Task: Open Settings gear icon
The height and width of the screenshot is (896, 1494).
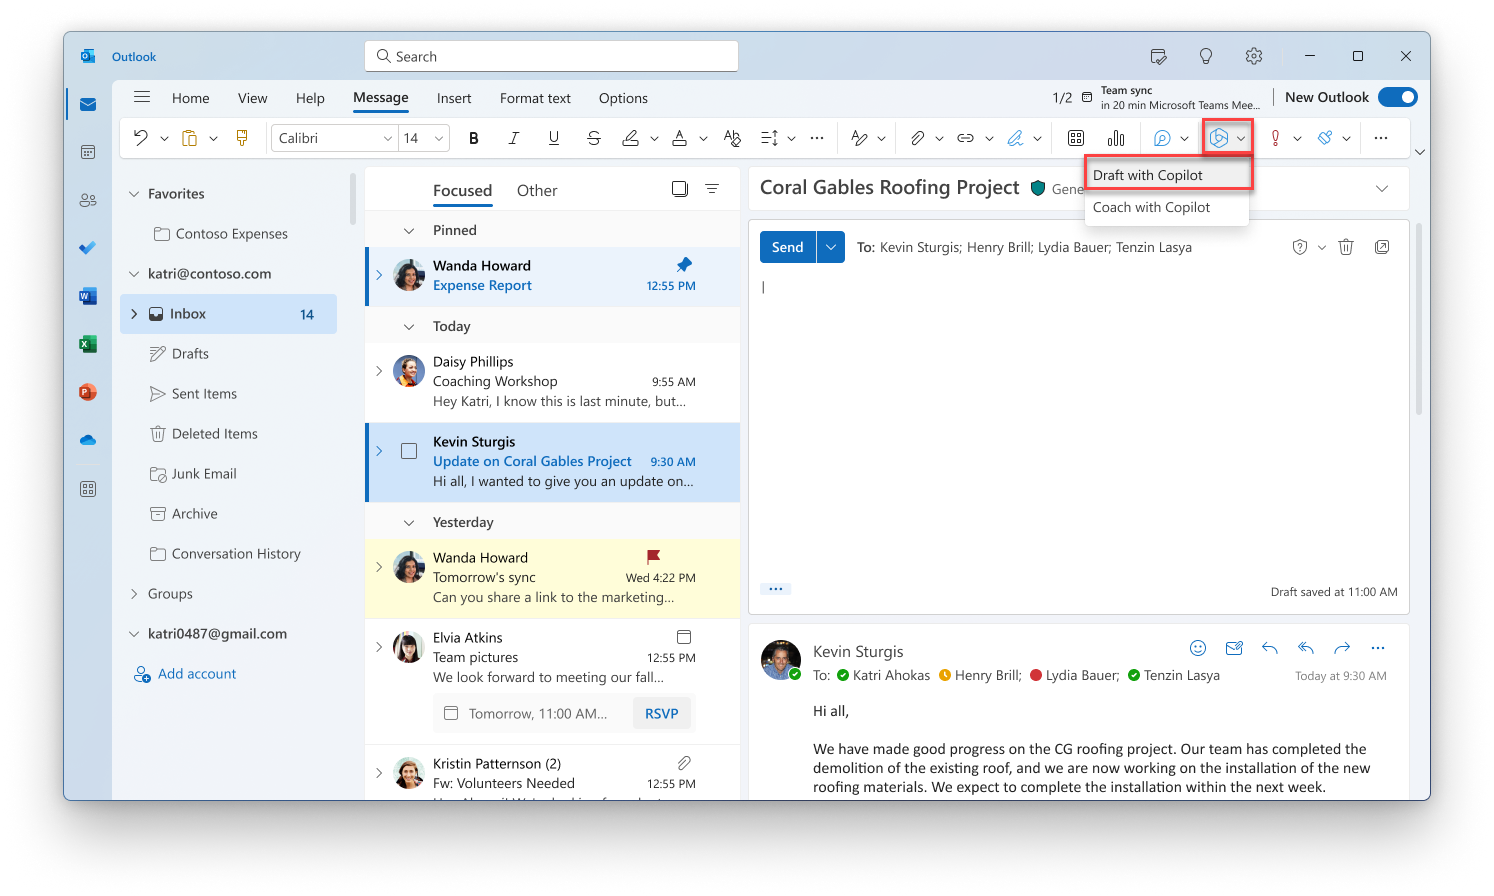Action: pyautogui.click(x=1254, y=56)
